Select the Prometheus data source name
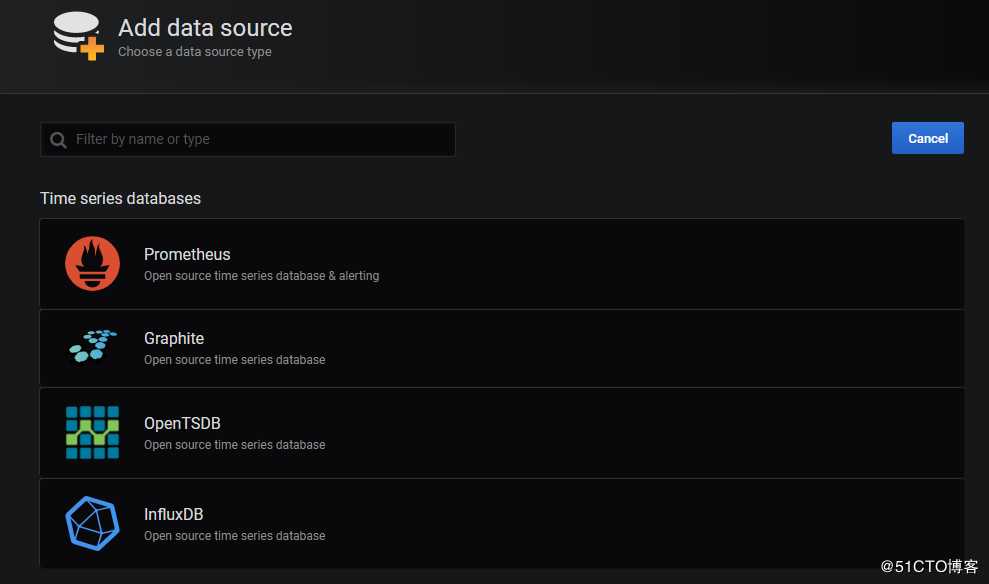 [187, 255]
